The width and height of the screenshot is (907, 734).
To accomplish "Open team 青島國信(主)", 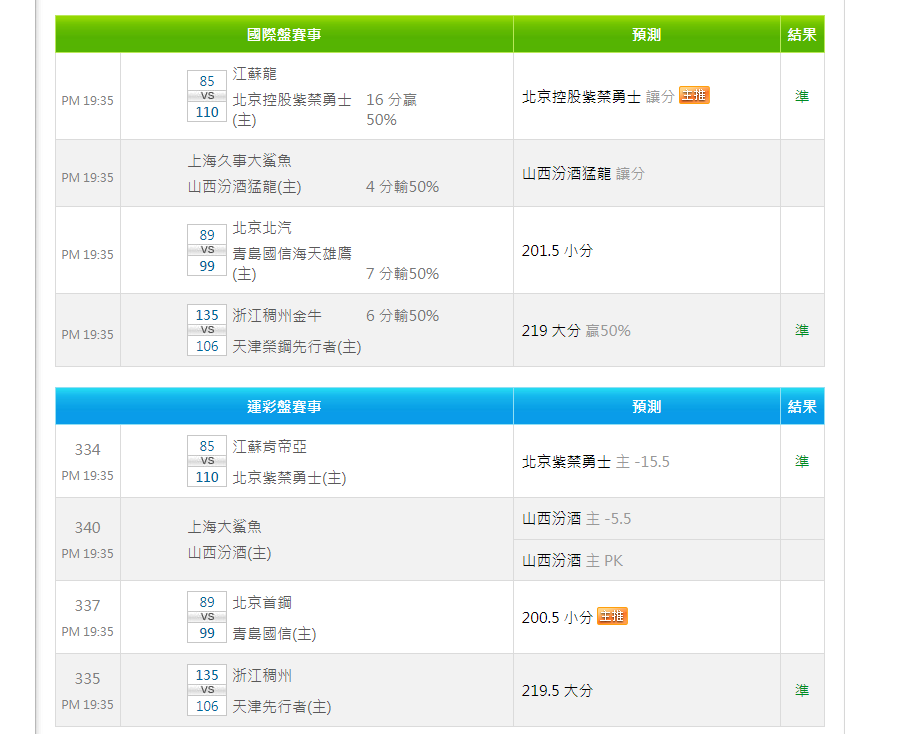I will pyautogui.click(x=274, y=634).
